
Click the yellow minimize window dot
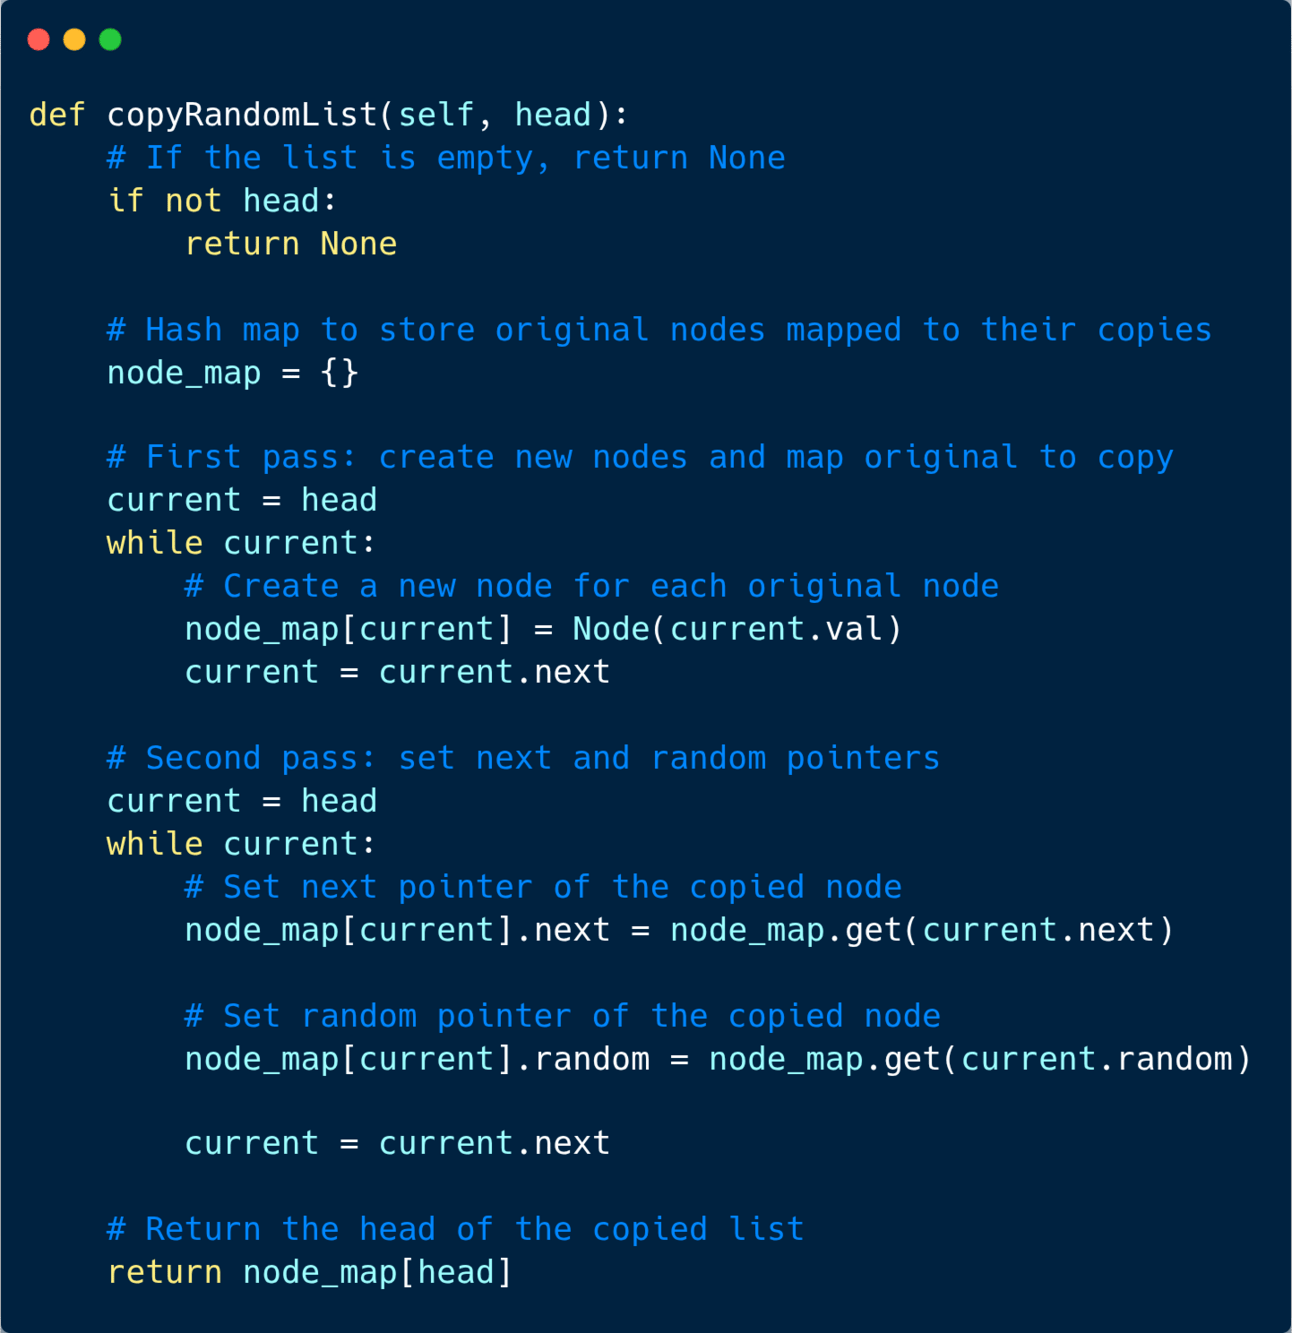pyautogui.click(x=75, y=39)
